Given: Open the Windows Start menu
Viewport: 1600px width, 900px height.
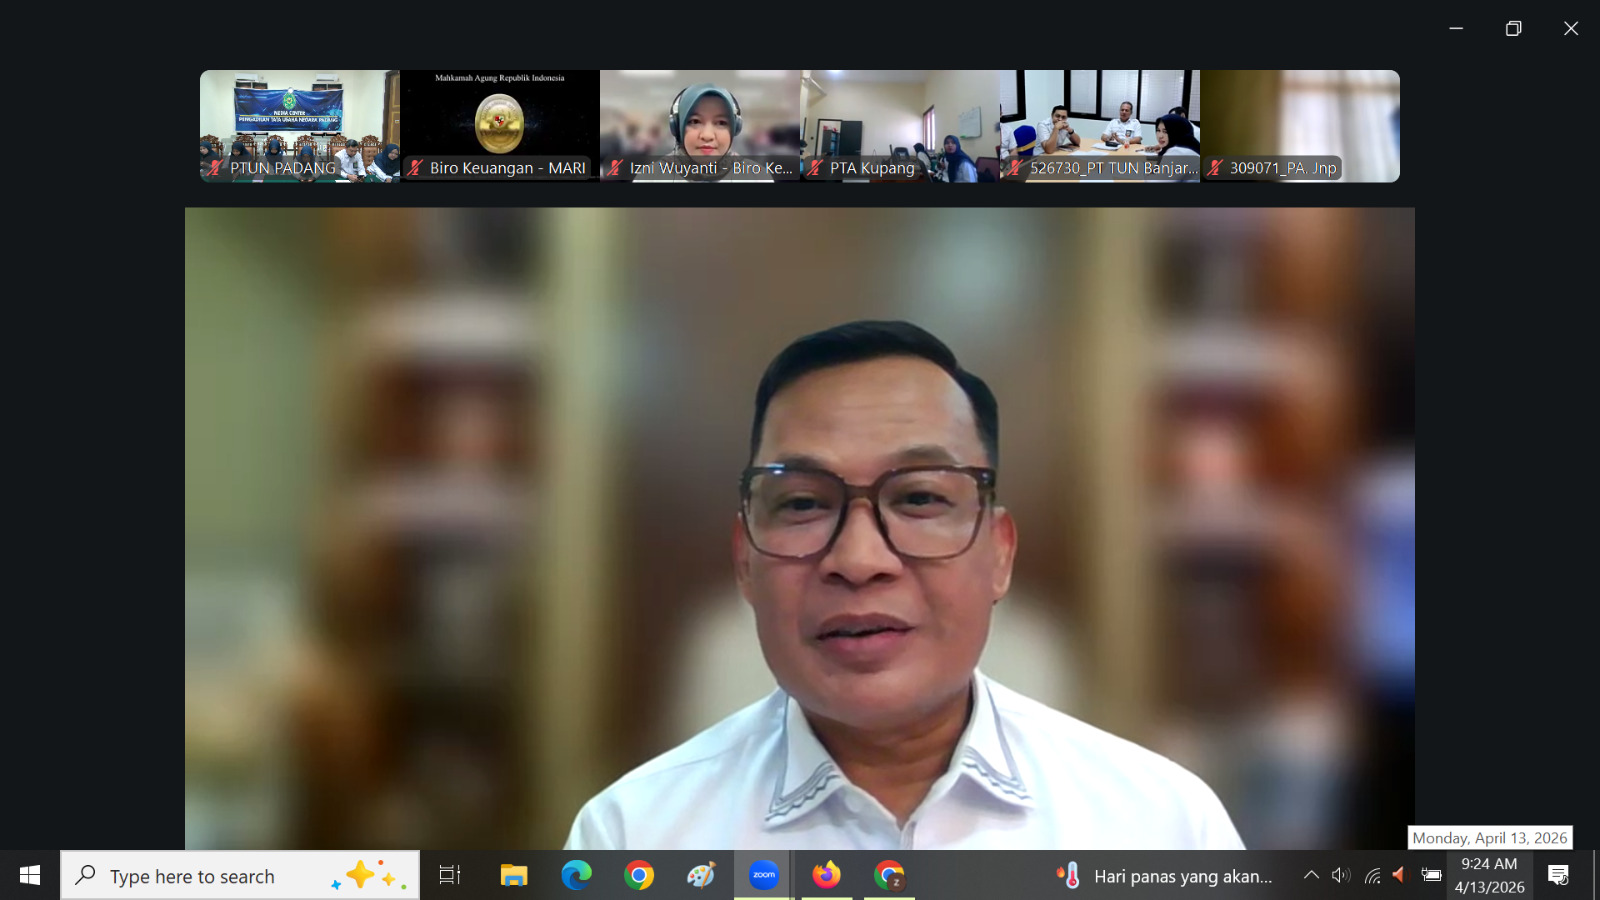Looking at the screenshot, I should pos(27,875).
